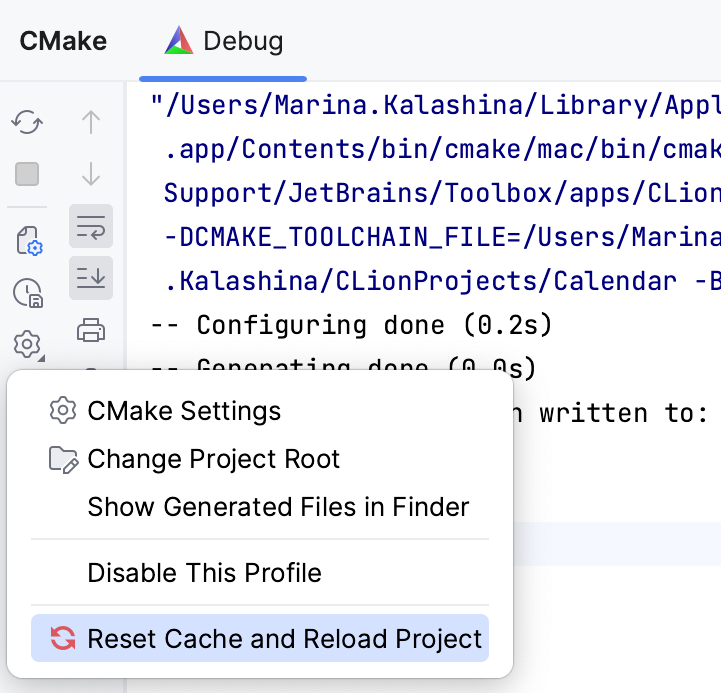The width and height of the screenshot is (721, 693).
Task: Select Reset Cache and Reload Project
Action: coord(260,638)
